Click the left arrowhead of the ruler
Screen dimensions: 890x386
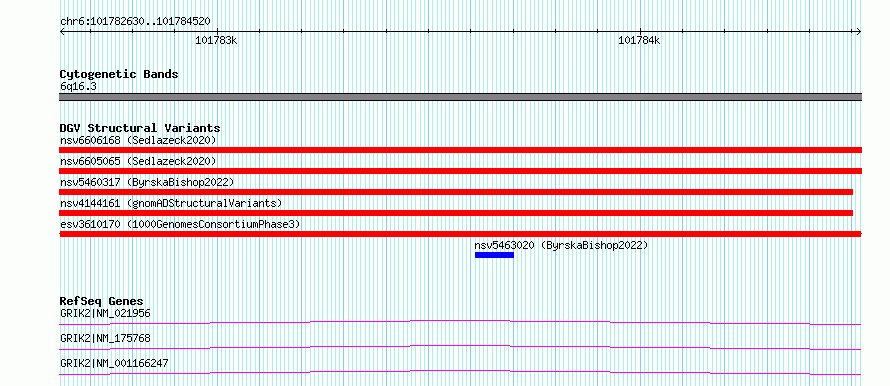point(62,31)
